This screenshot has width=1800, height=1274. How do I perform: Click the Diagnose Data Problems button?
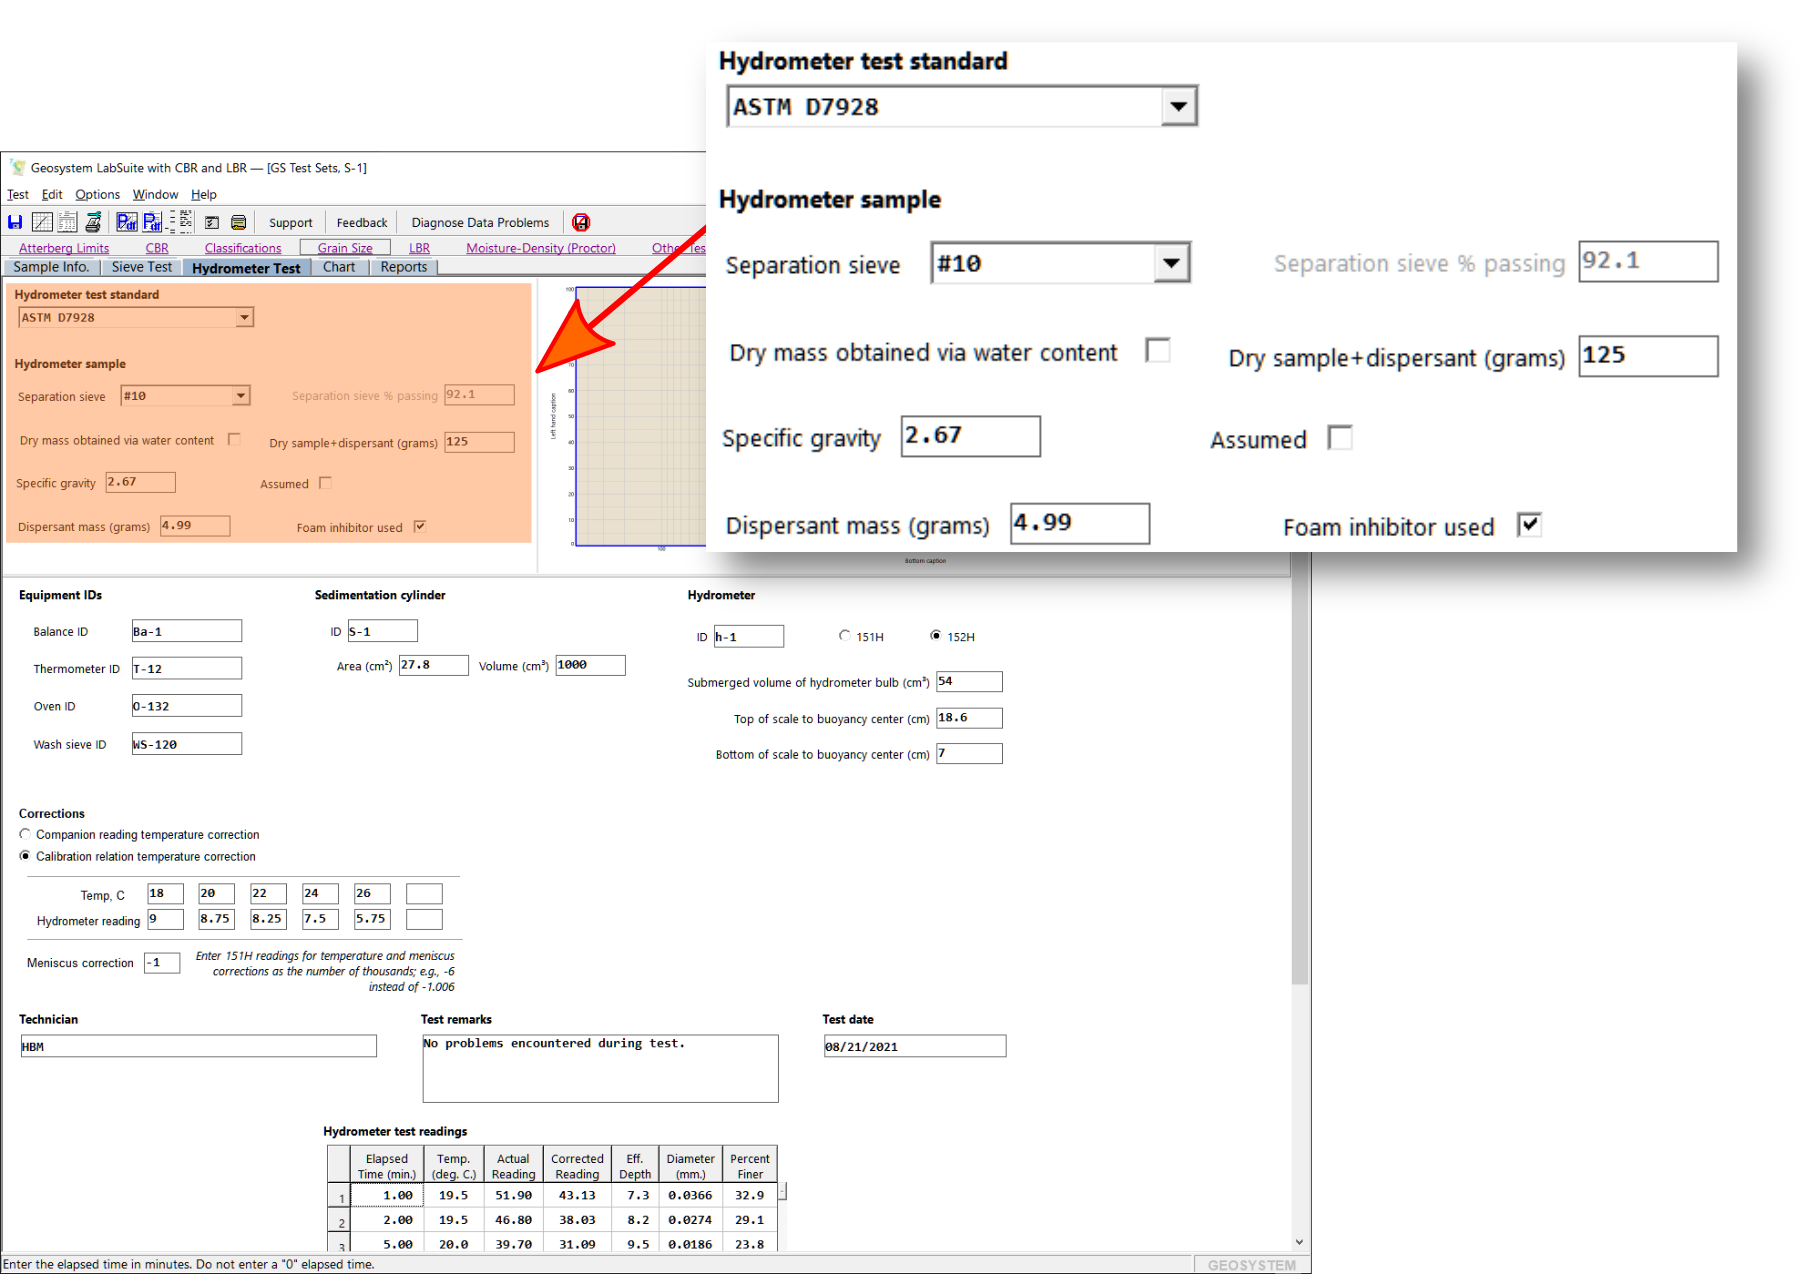480,222
